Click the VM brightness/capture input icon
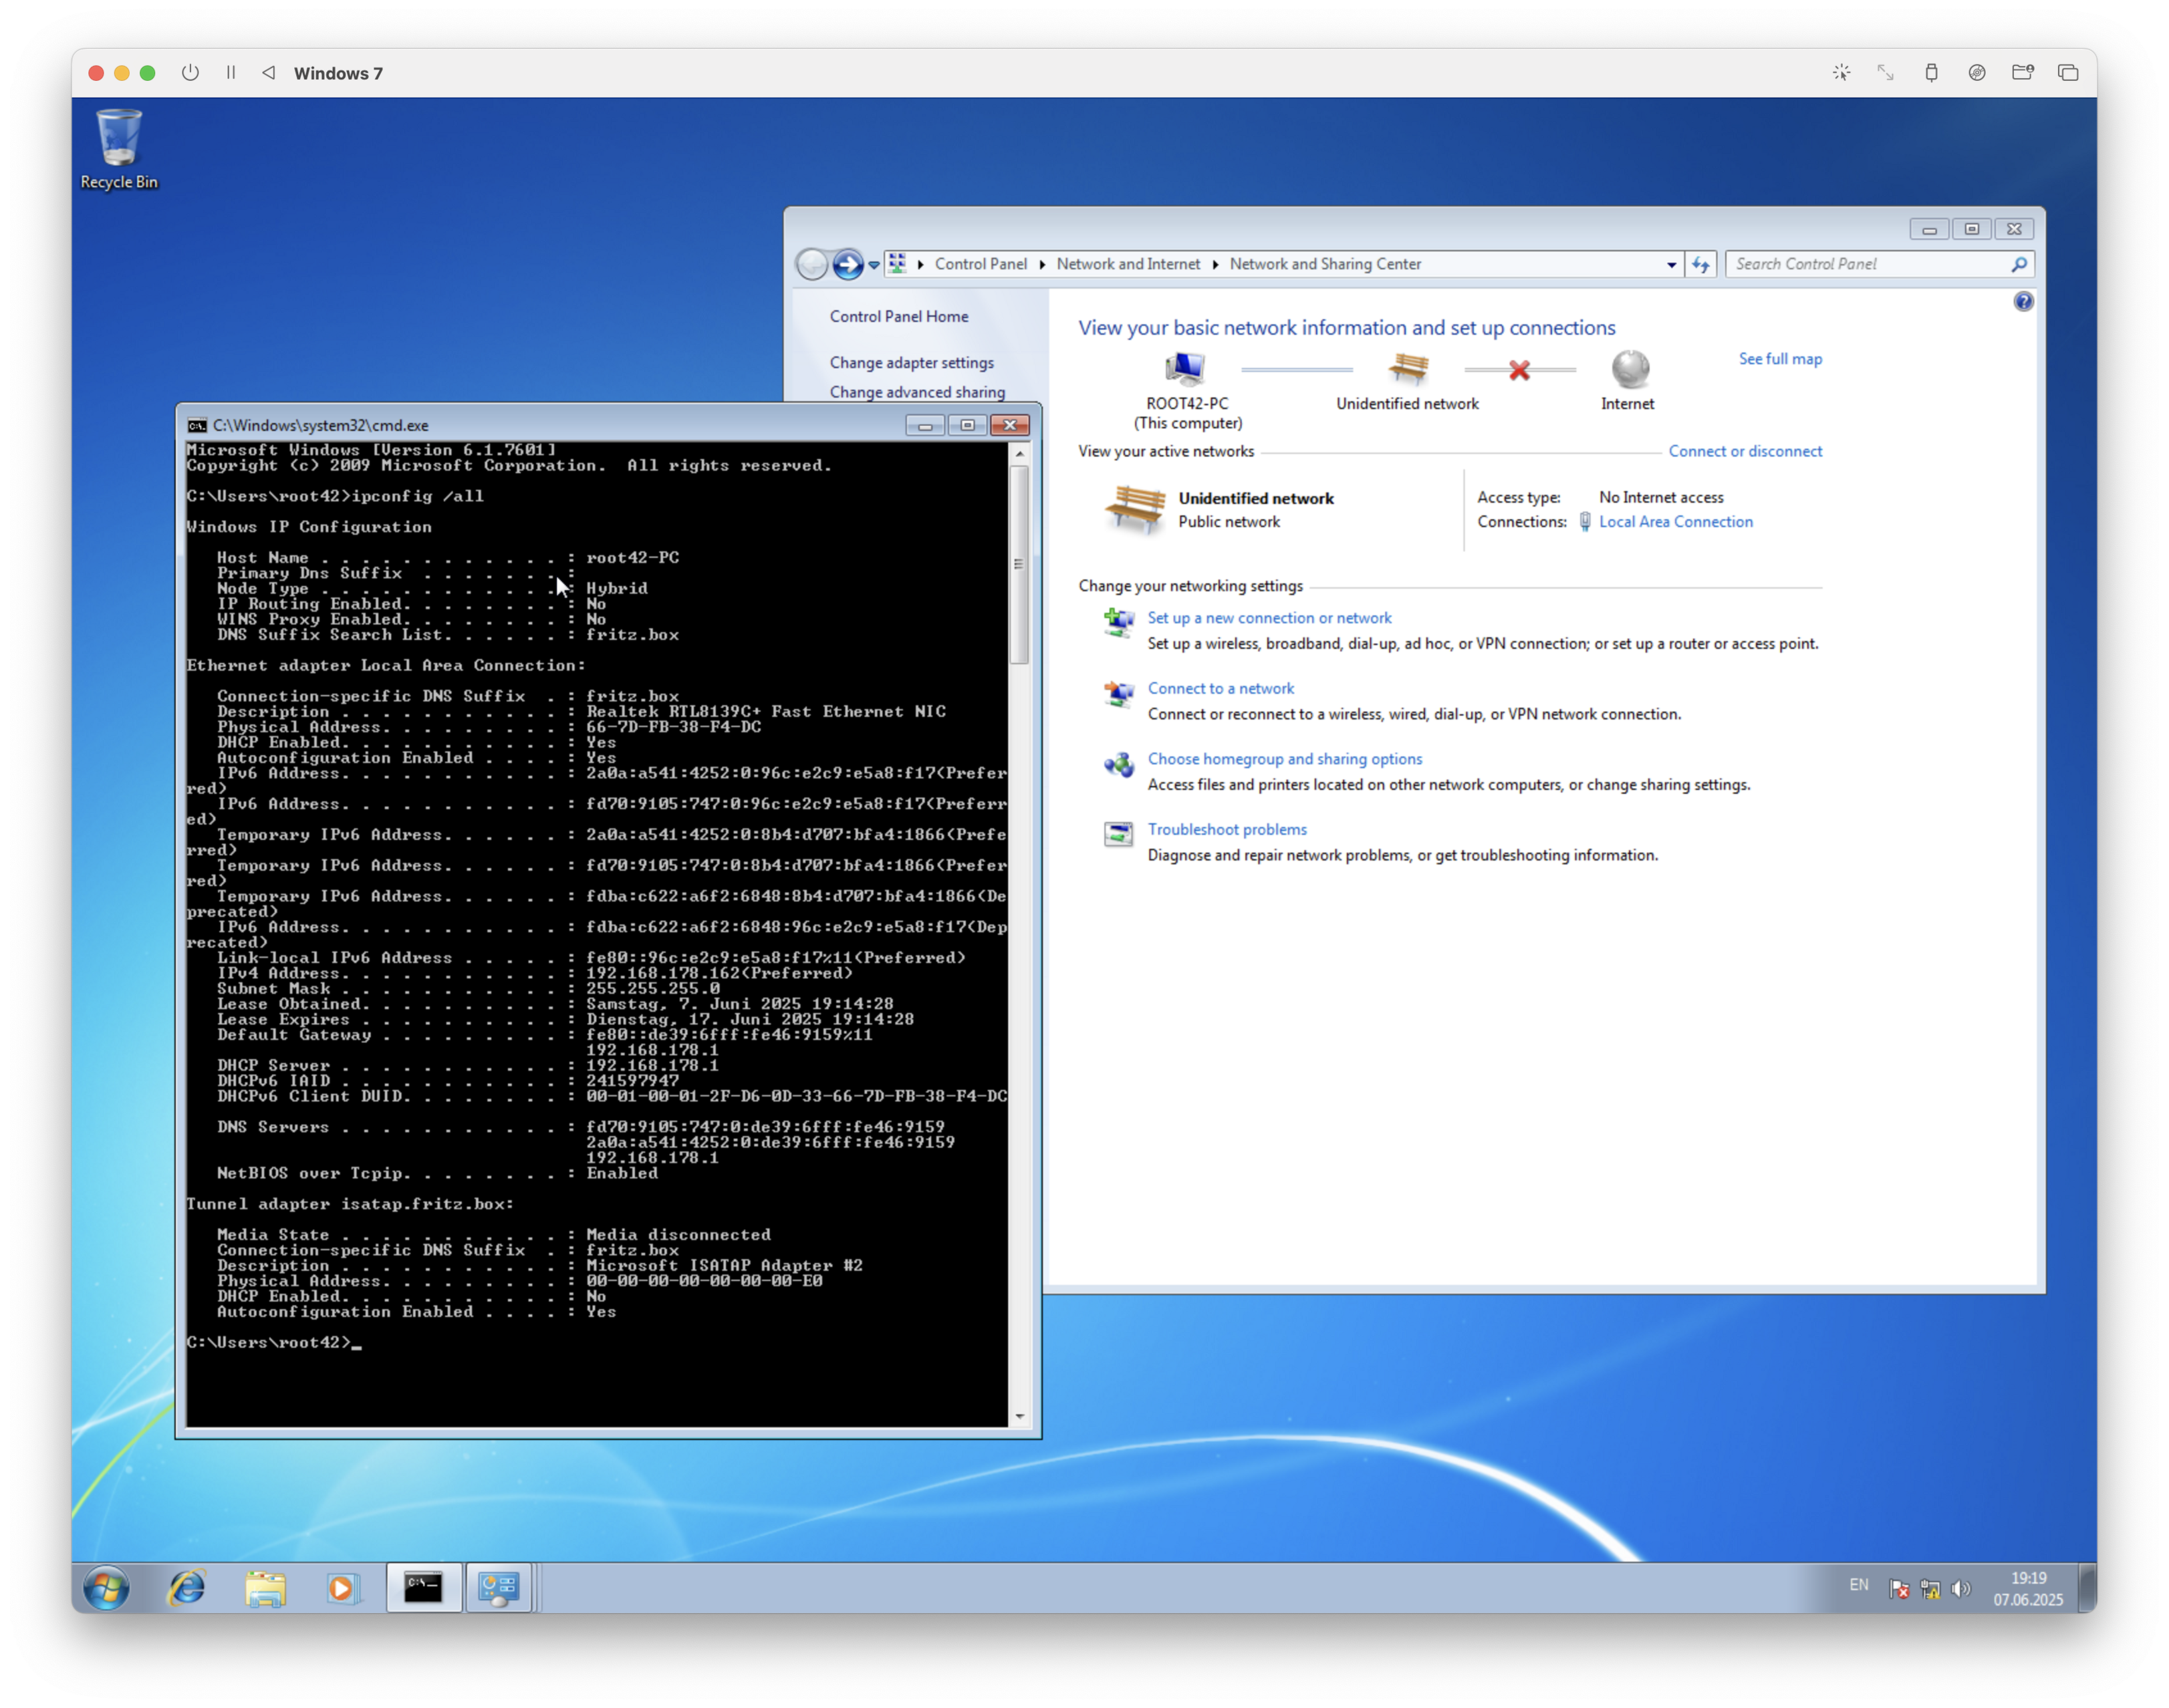This screenshot has width=2169, height=1708. click(x=1841, y=73)
